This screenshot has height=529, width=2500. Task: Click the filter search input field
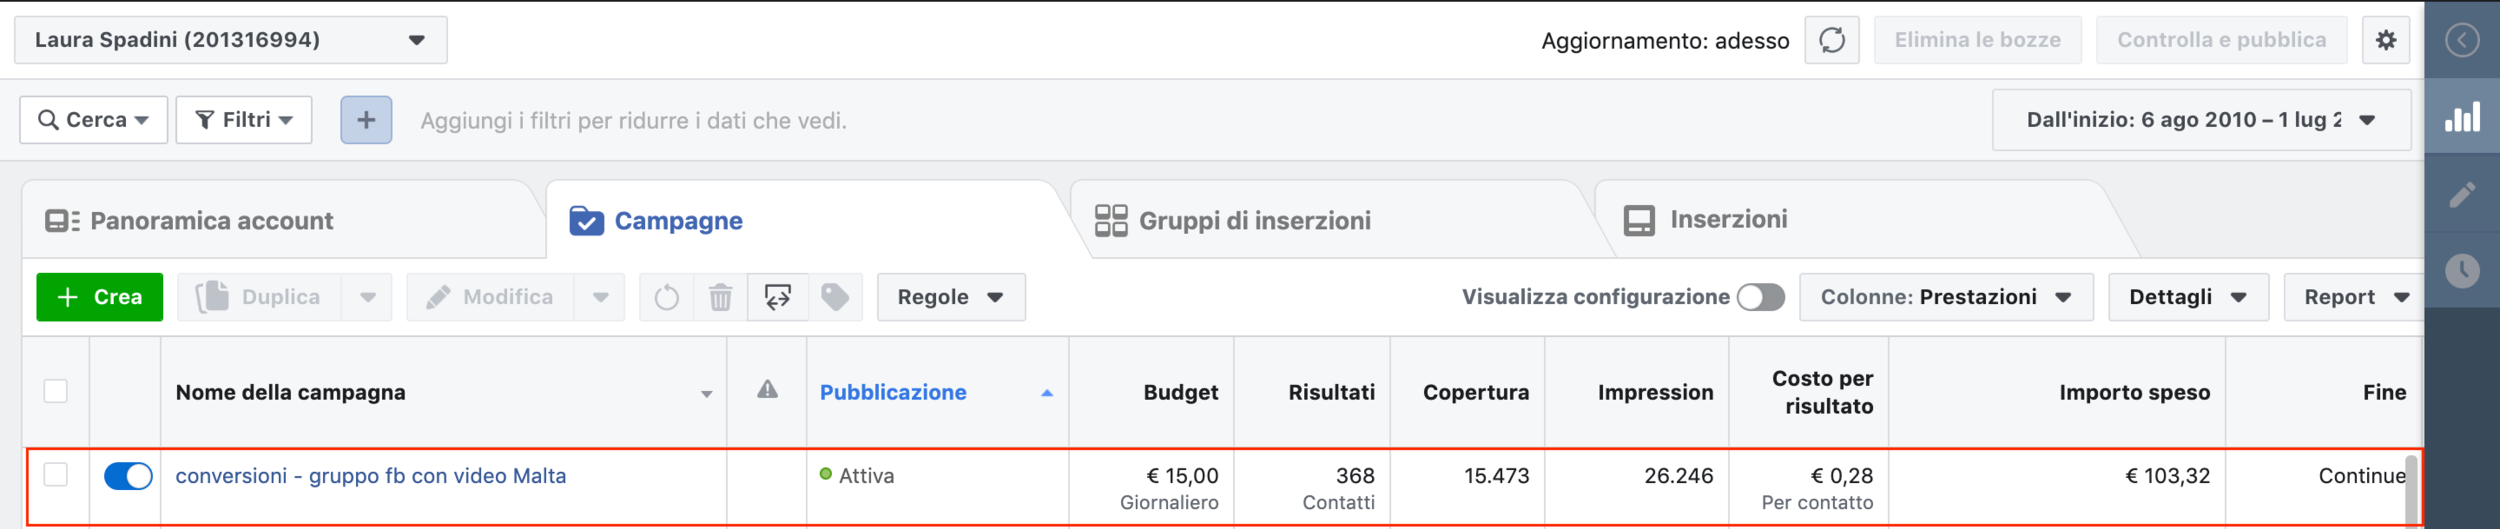(633, 121)
